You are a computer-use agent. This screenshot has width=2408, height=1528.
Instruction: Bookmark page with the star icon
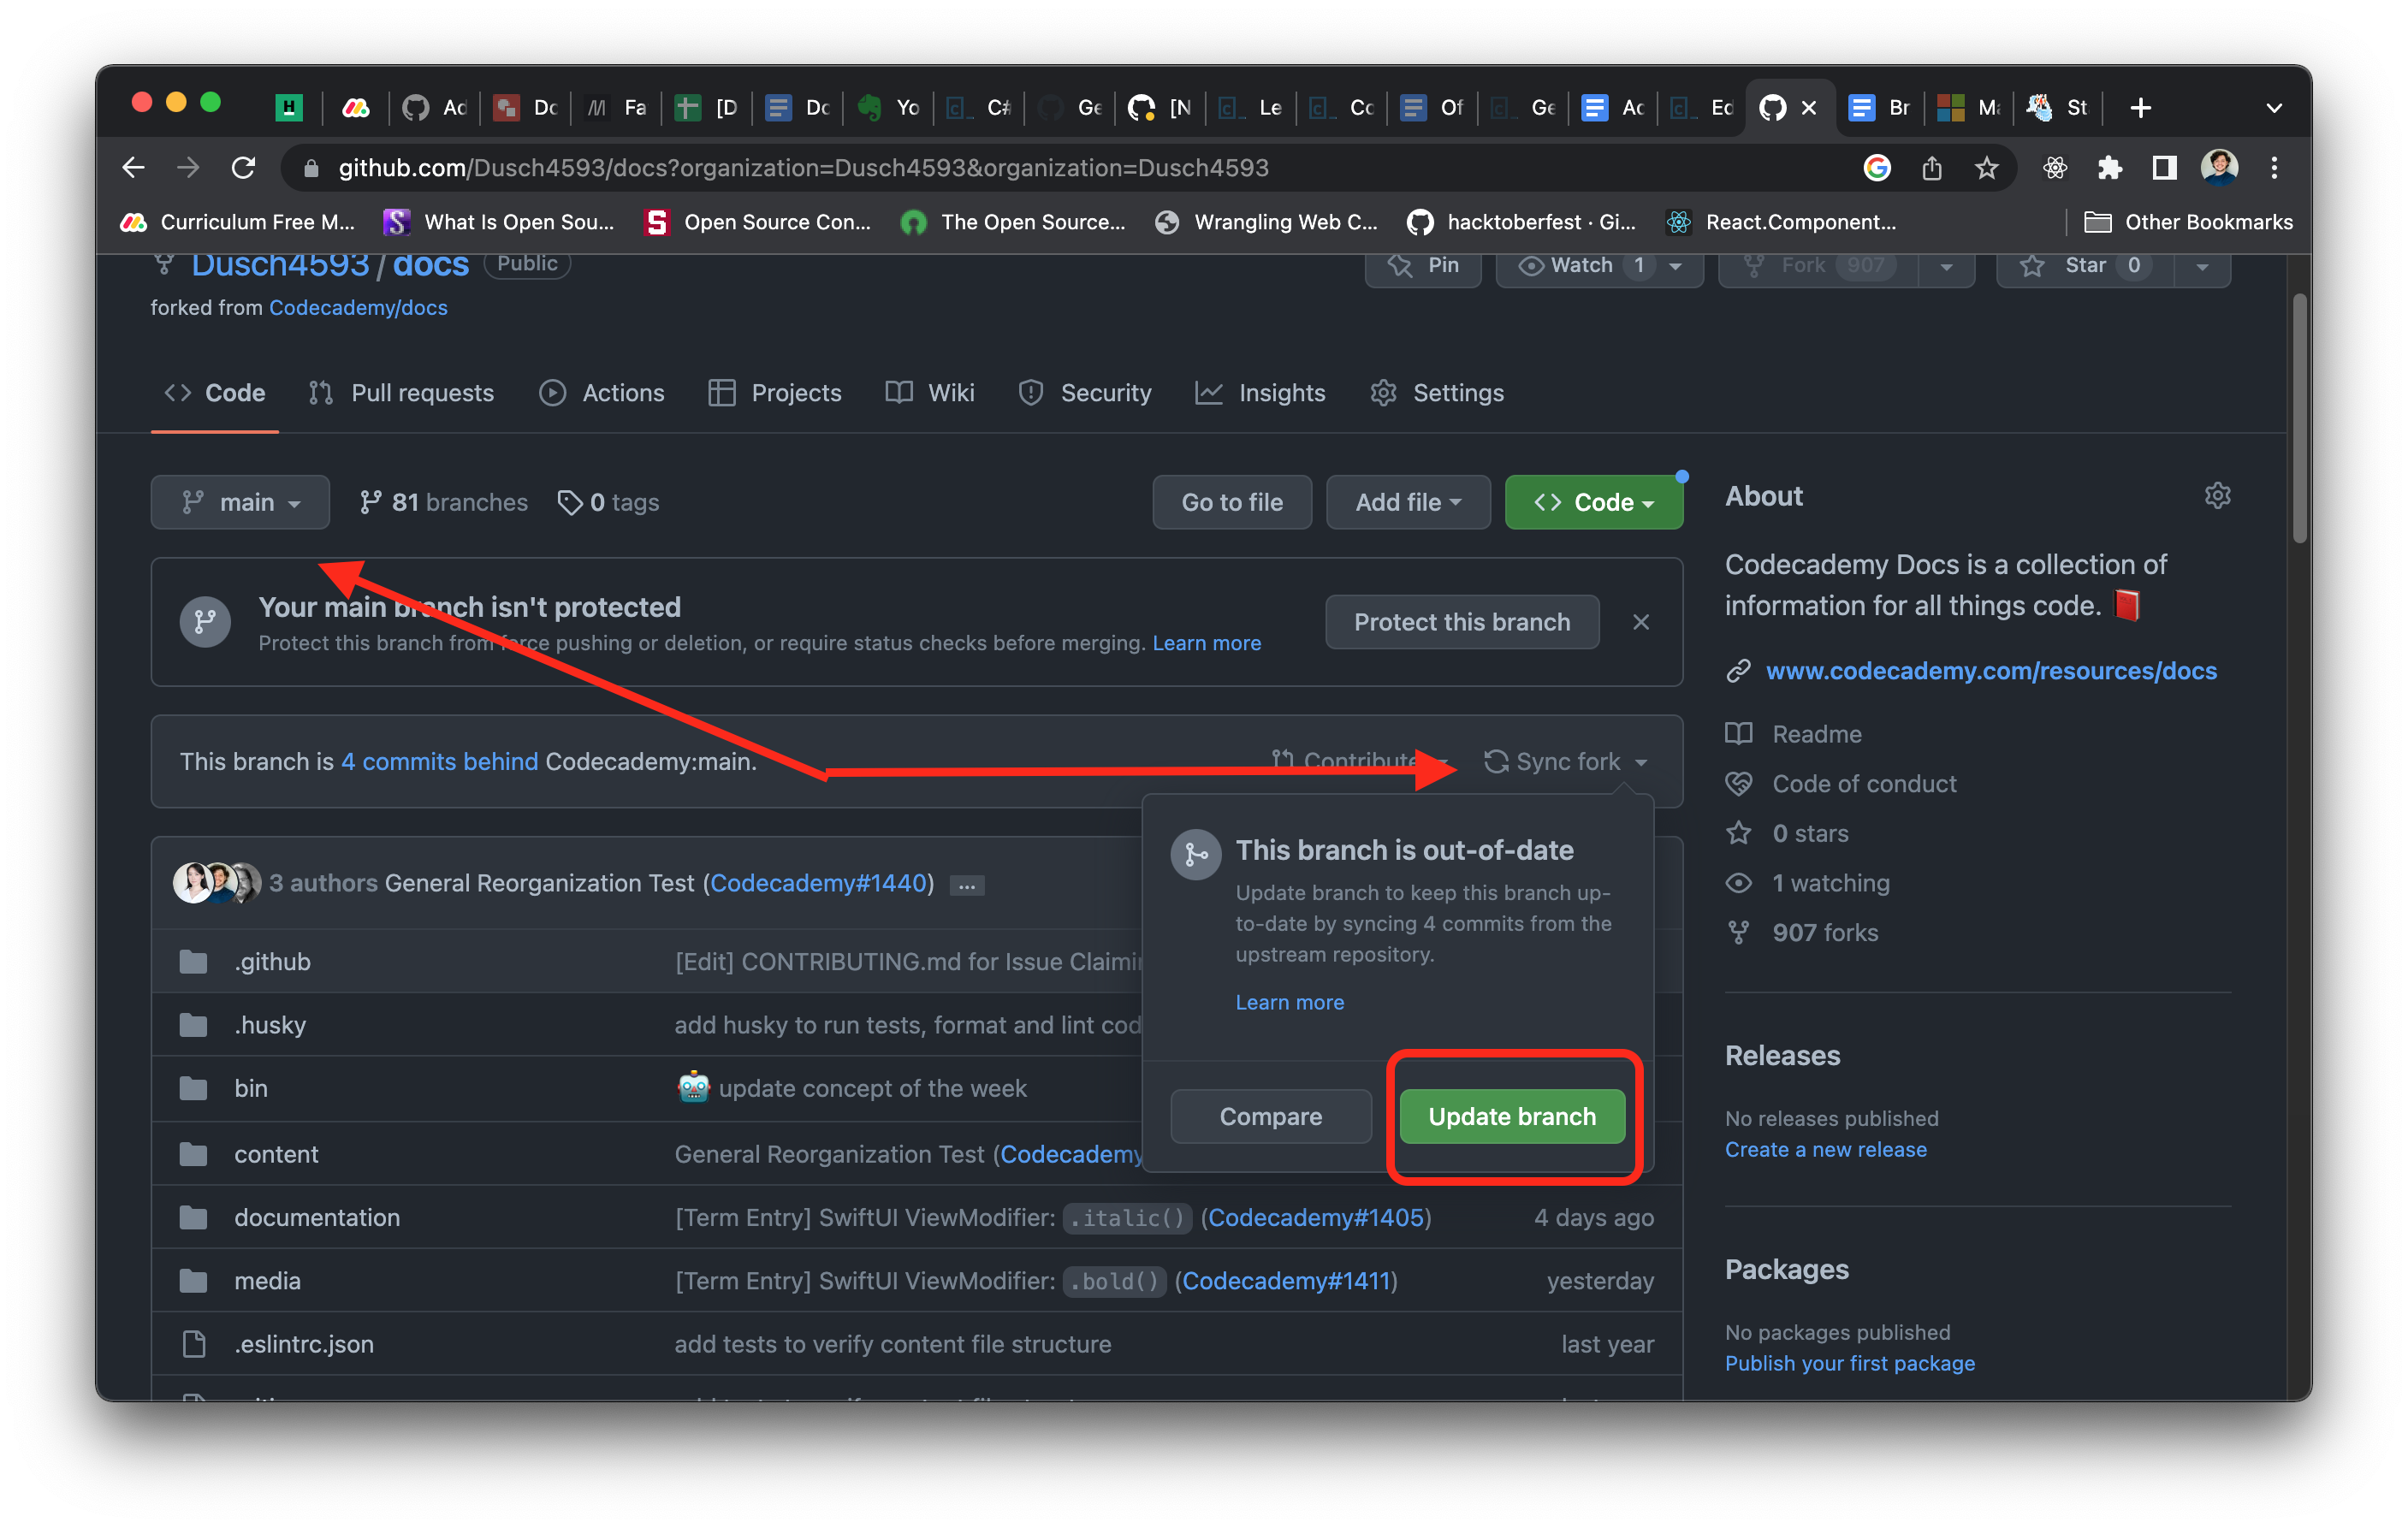1986,168
